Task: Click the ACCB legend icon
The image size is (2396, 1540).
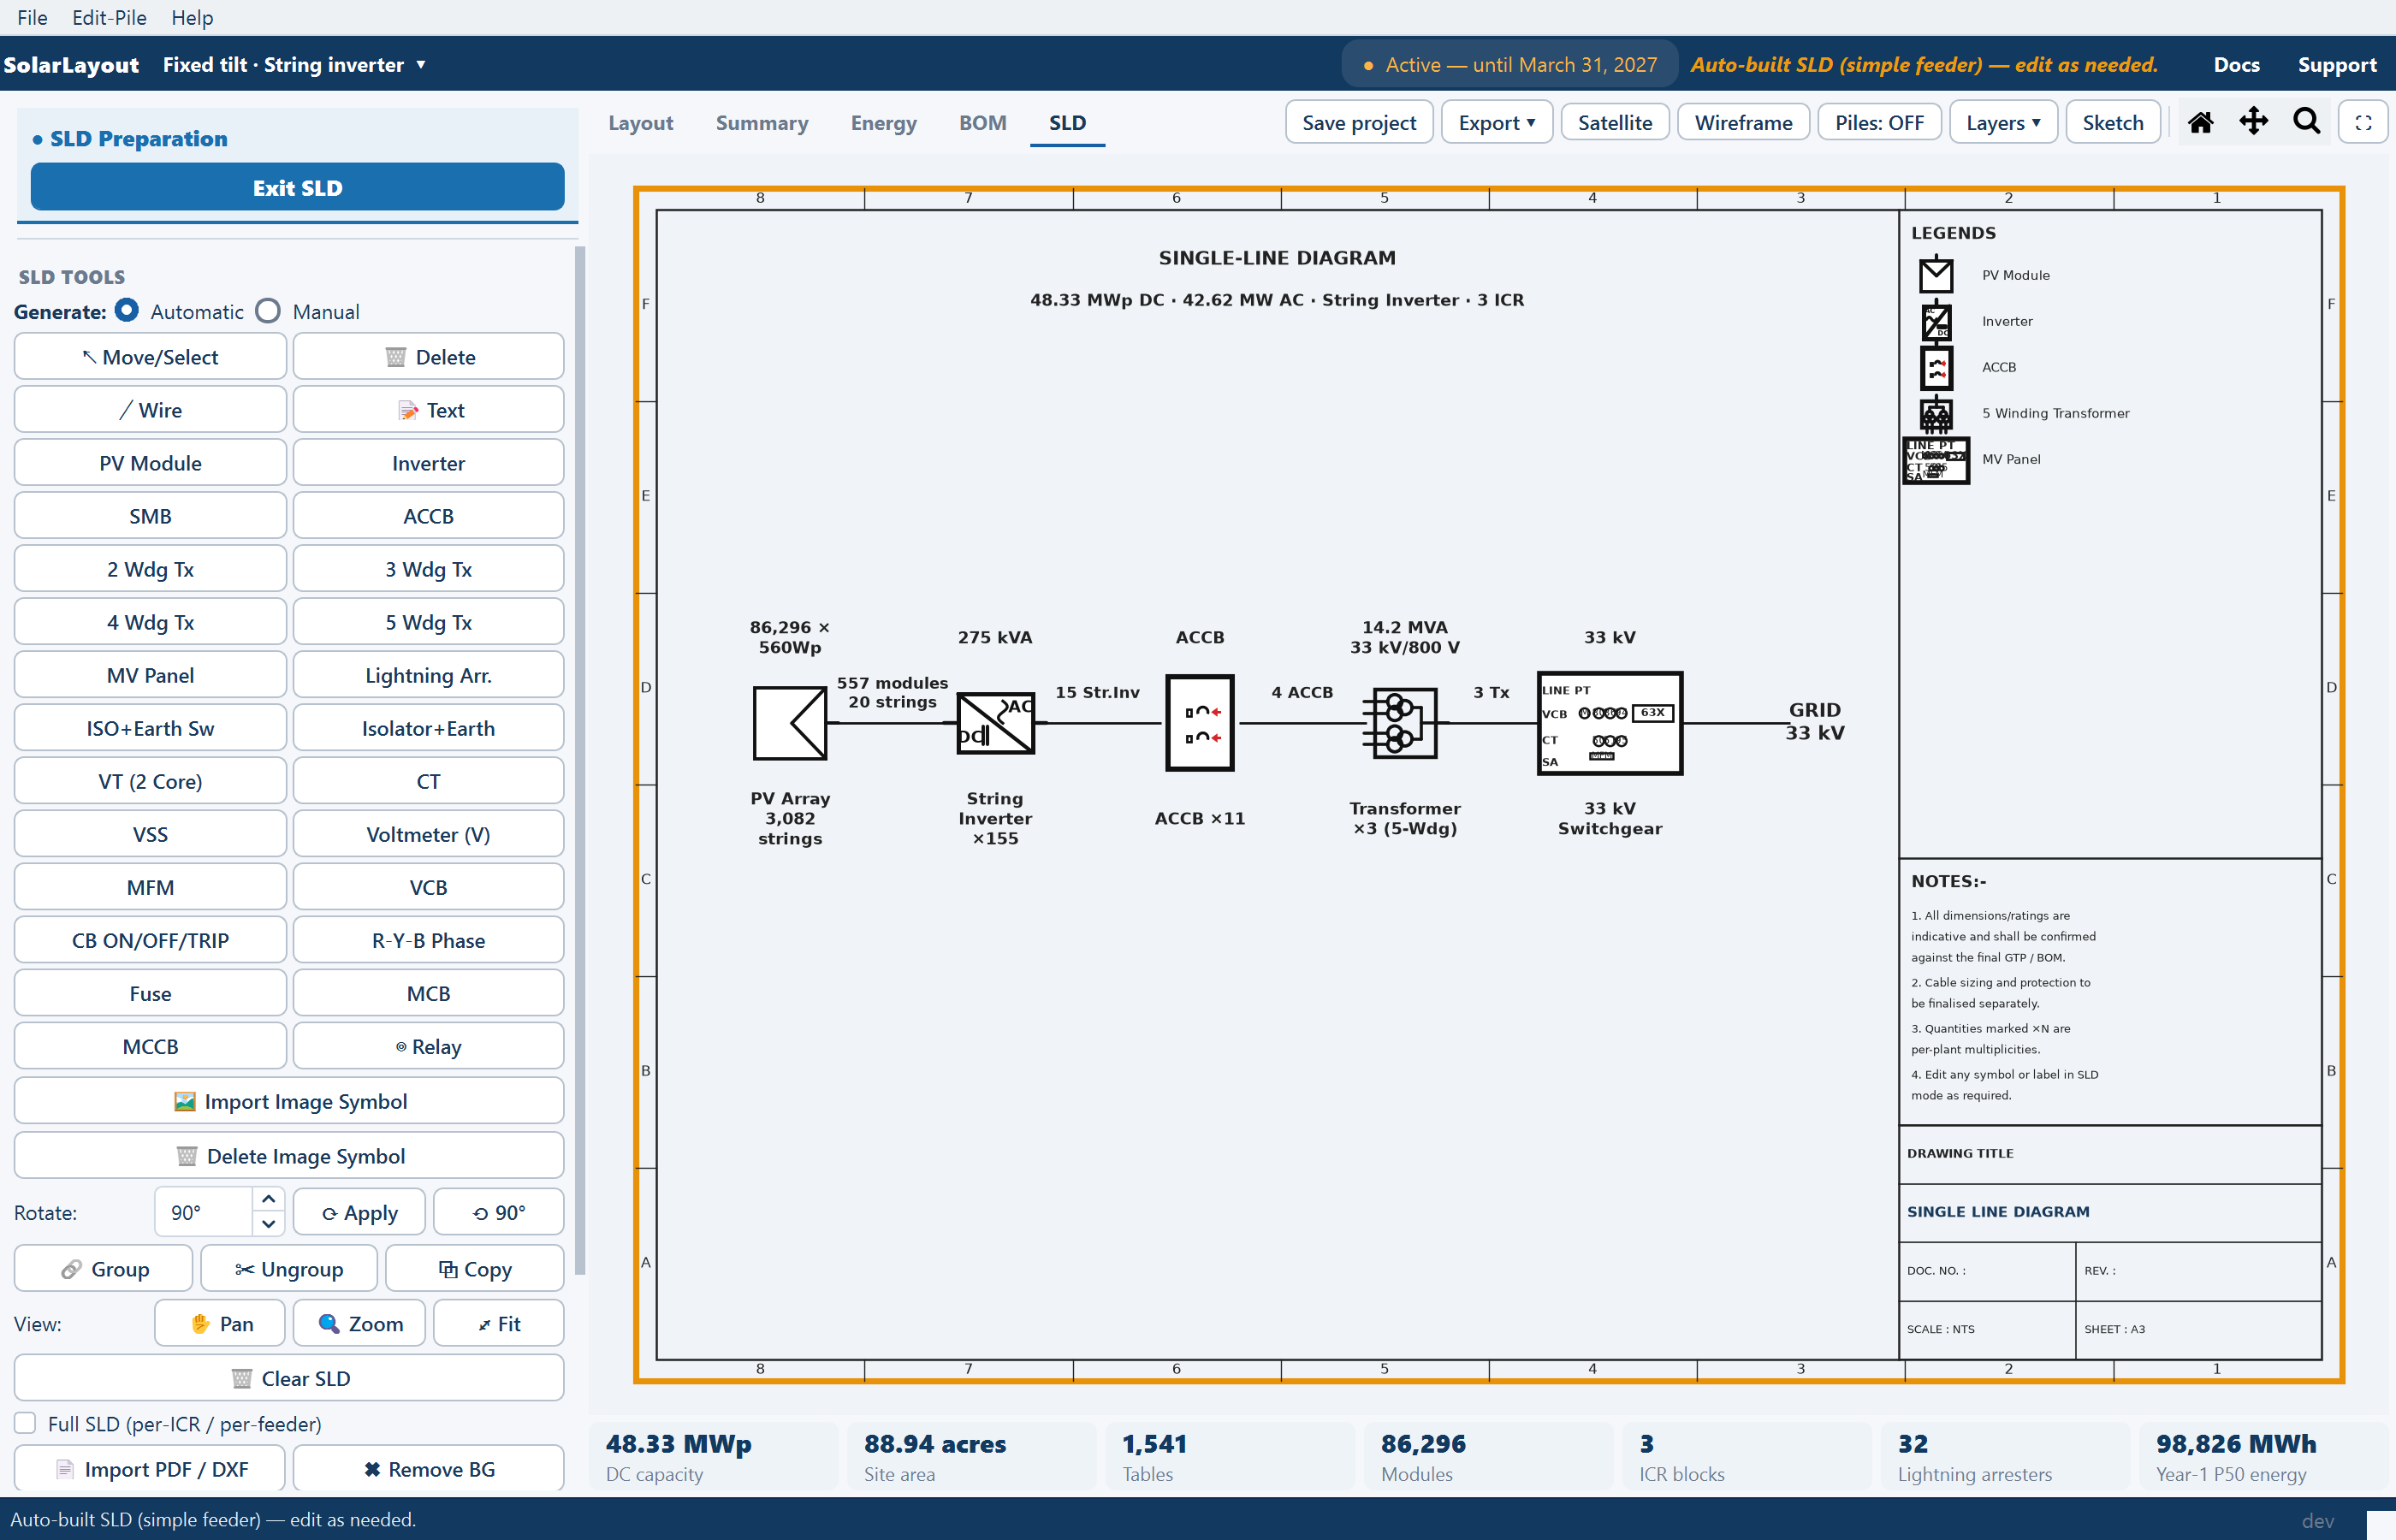Action: click(x=1936, y=367)
